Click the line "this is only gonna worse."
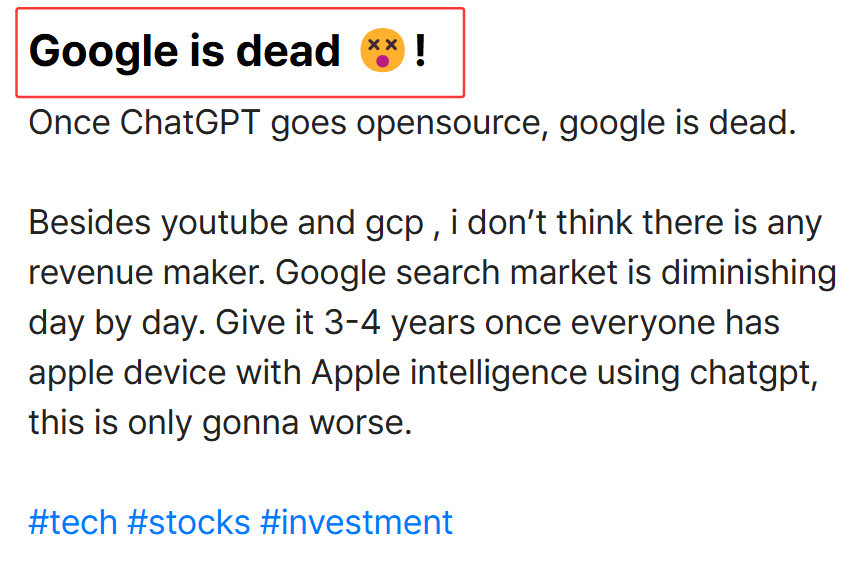 point(220,423)
